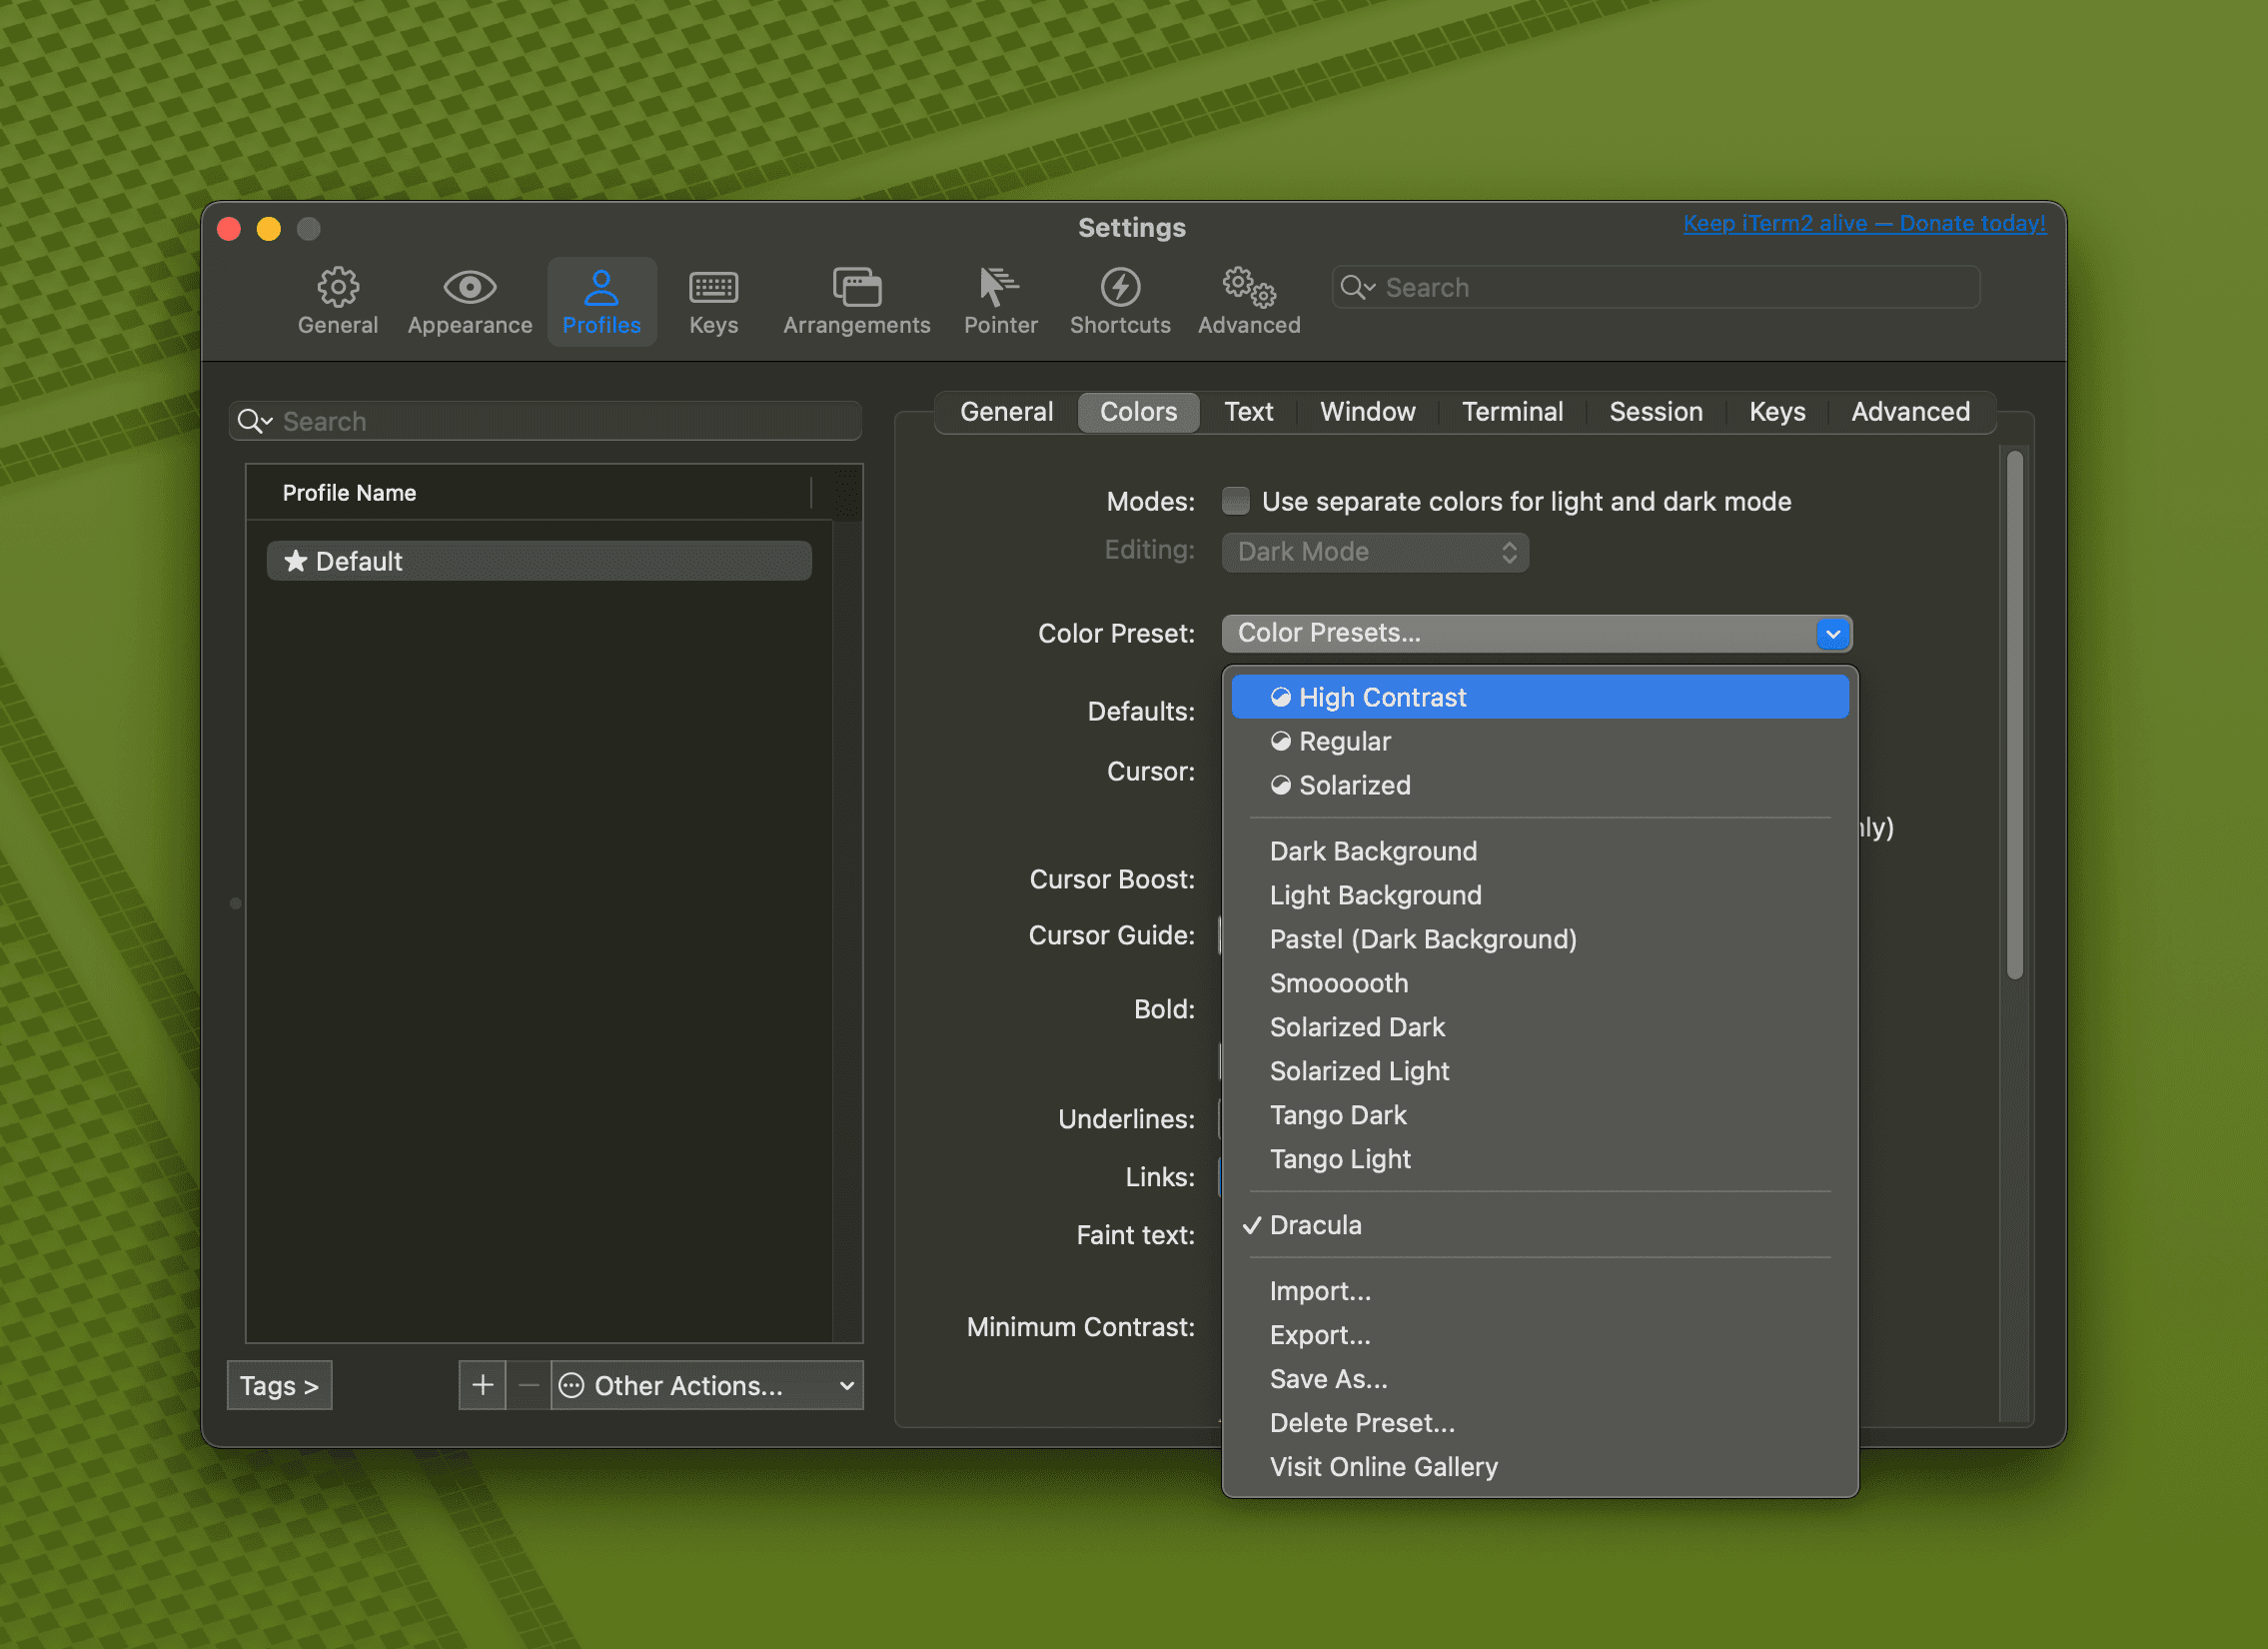This screenshot has width=2268, height=1649.
Task: Click the add profile plus icon
Action: 482,1385
